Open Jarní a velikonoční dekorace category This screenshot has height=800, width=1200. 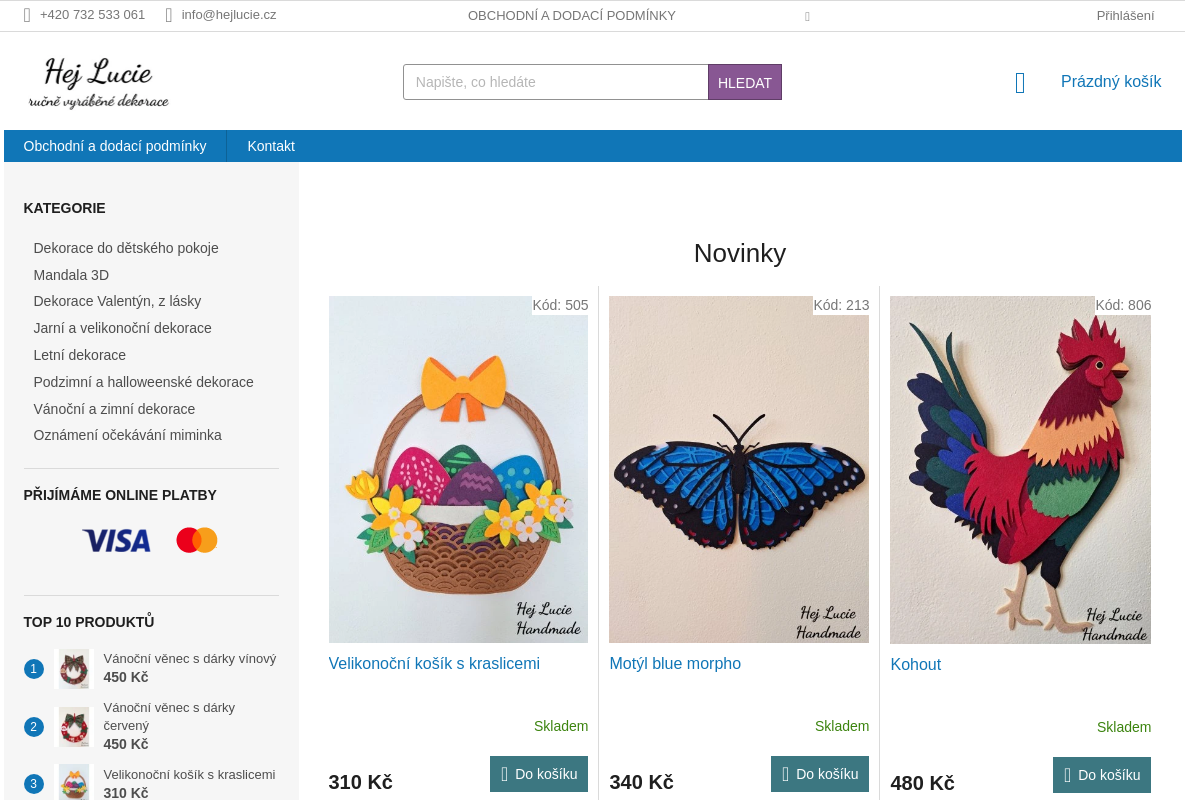[122, 328]
